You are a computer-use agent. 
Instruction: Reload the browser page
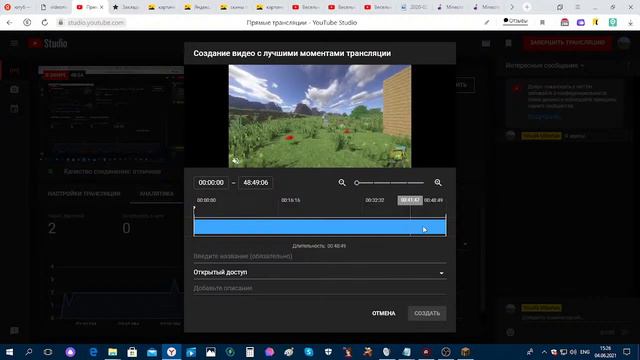[x=44, y=22]
